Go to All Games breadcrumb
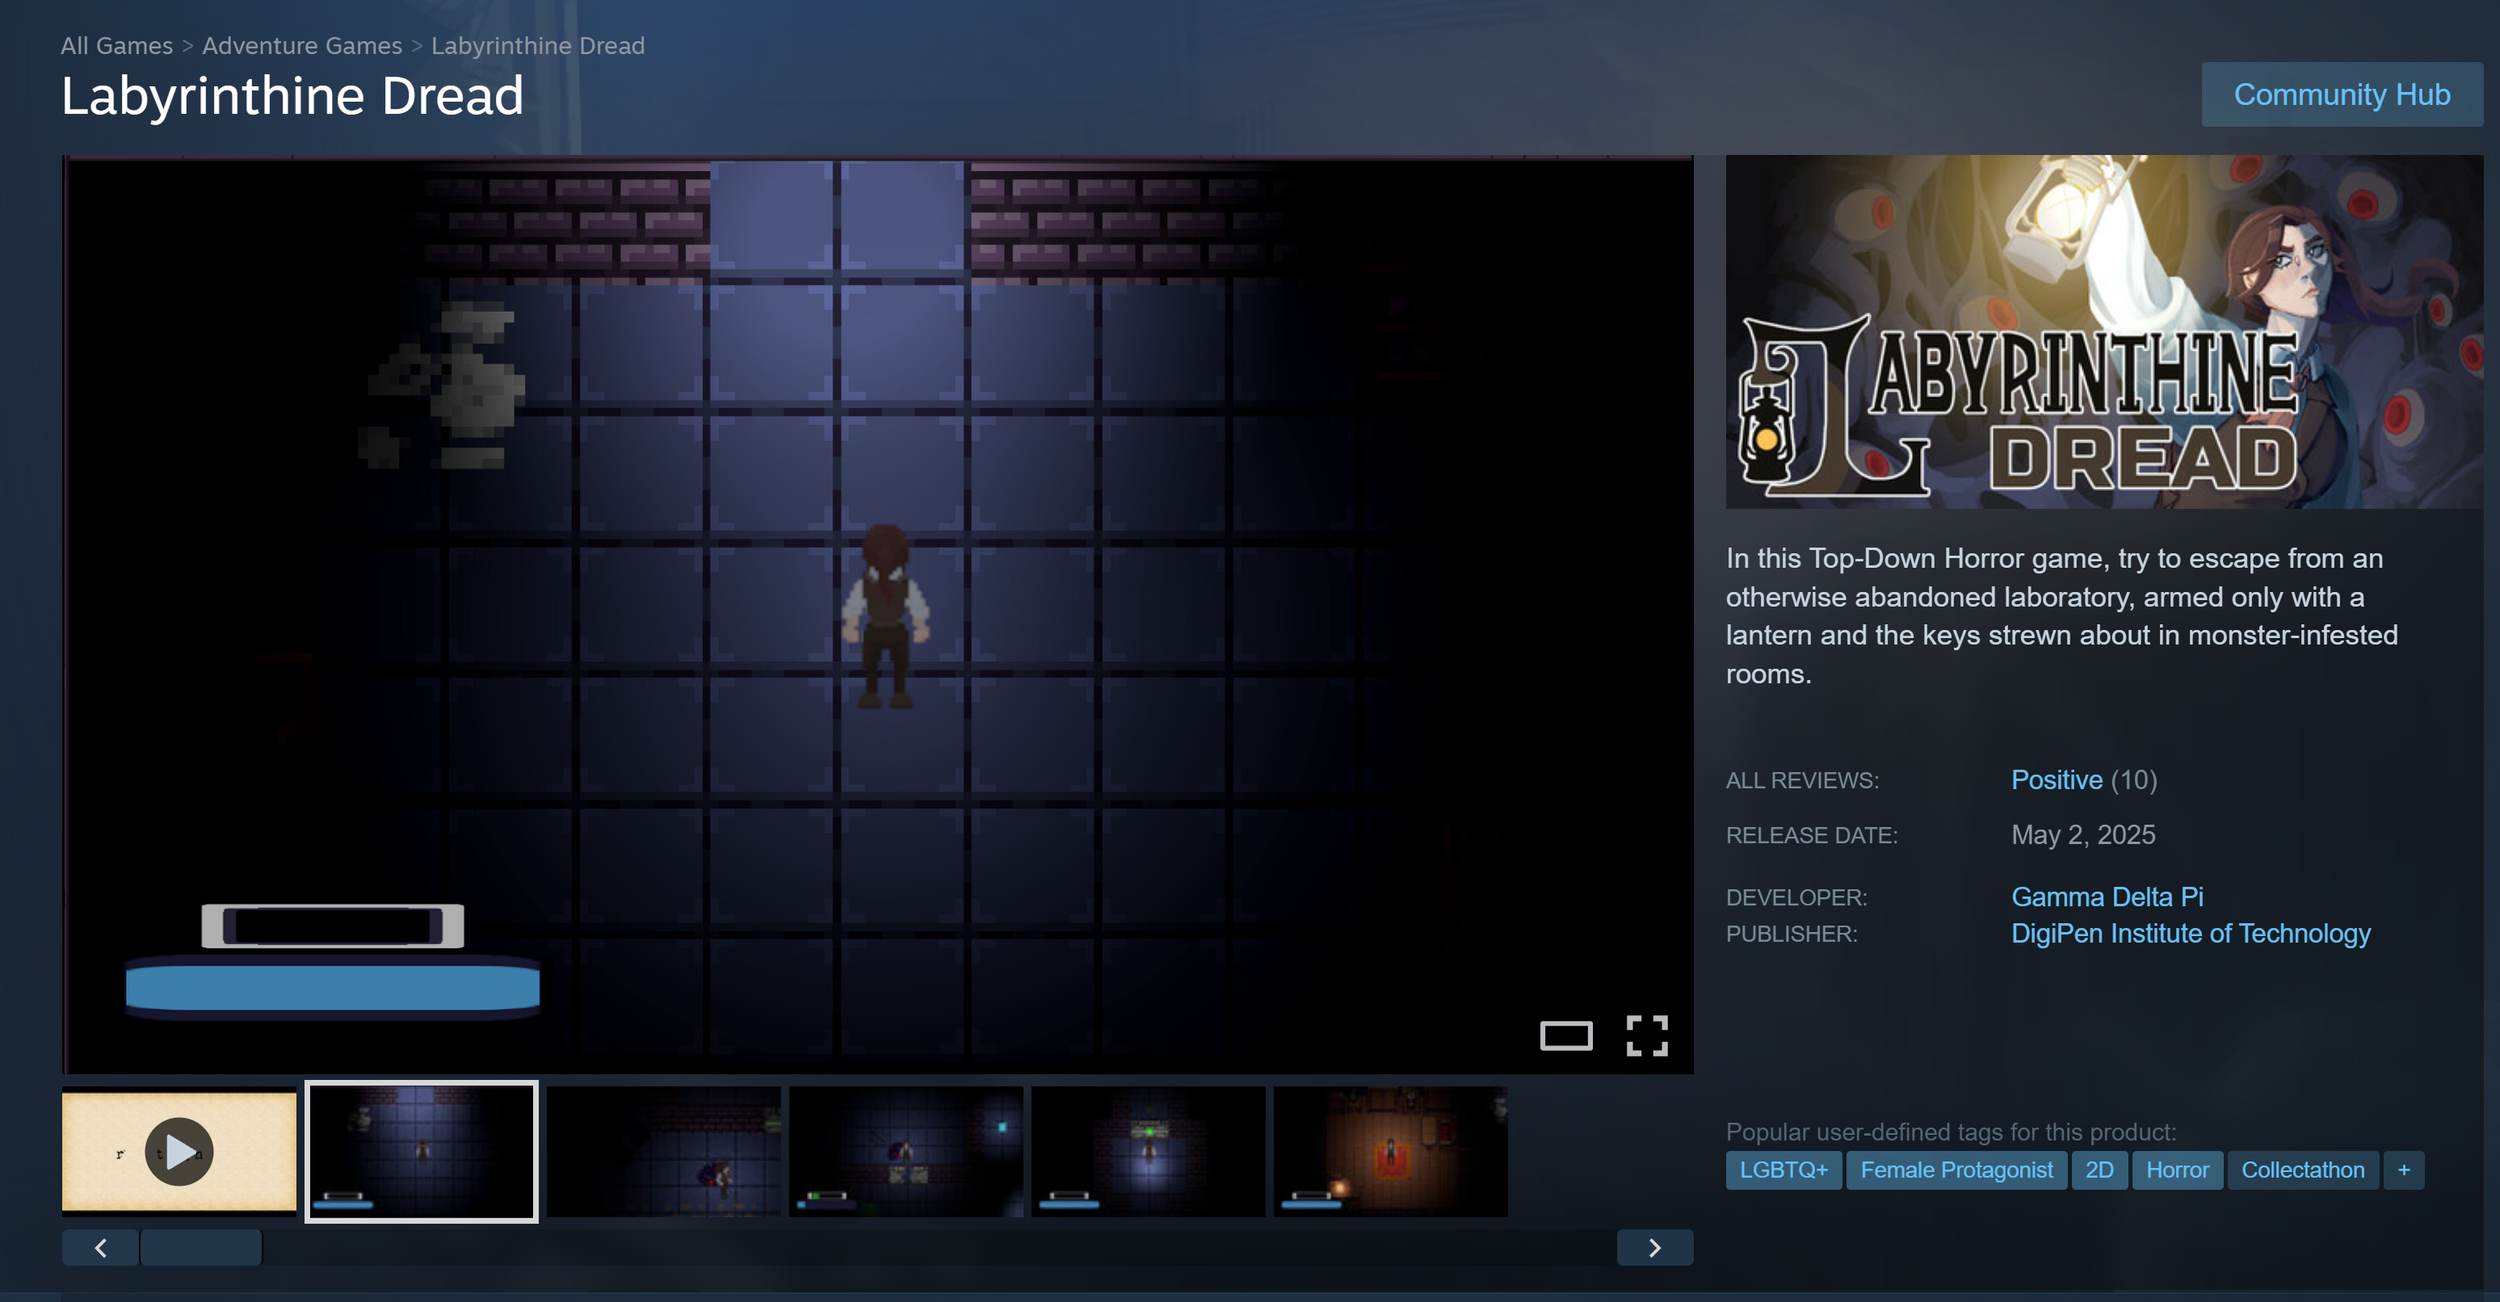The image size is (2500, 1302). coord(116,46)
